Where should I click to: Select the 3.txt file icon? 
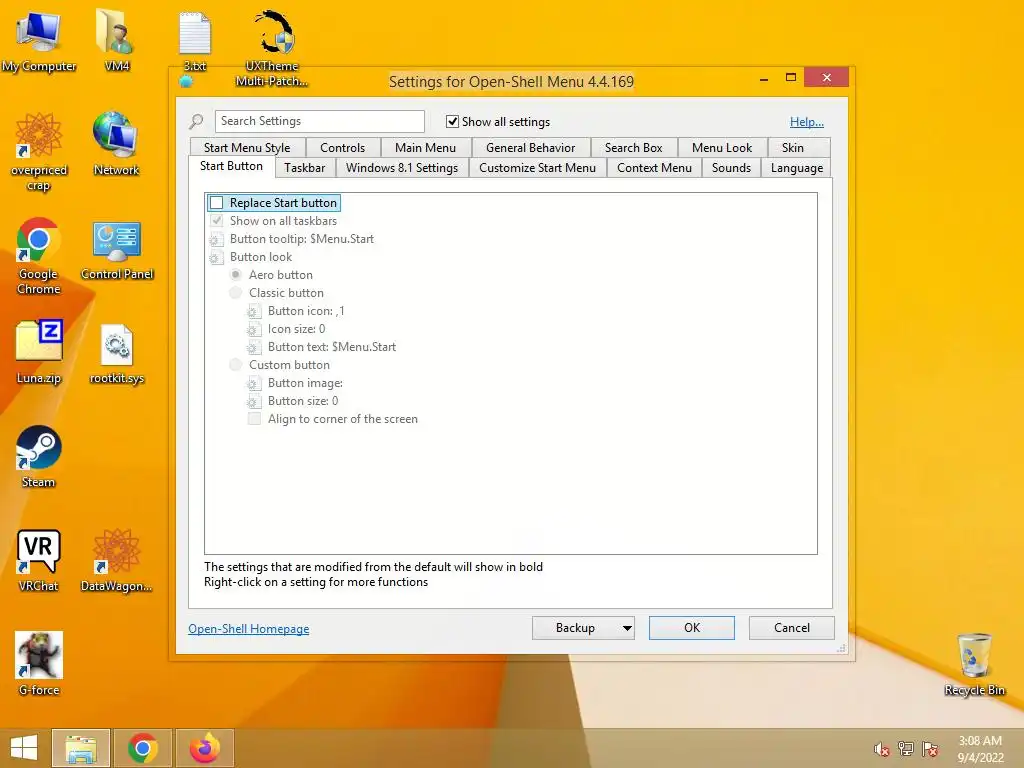click(195, 41)
